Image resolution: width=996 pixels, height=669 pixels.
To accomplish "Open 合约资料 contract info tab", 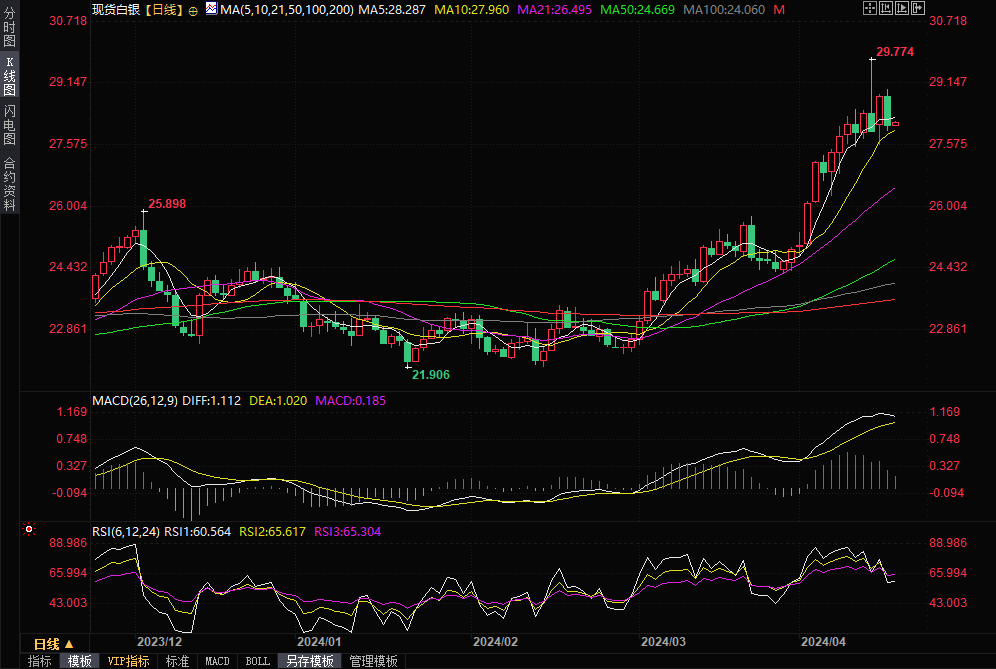I will click(x=9, y=184).
